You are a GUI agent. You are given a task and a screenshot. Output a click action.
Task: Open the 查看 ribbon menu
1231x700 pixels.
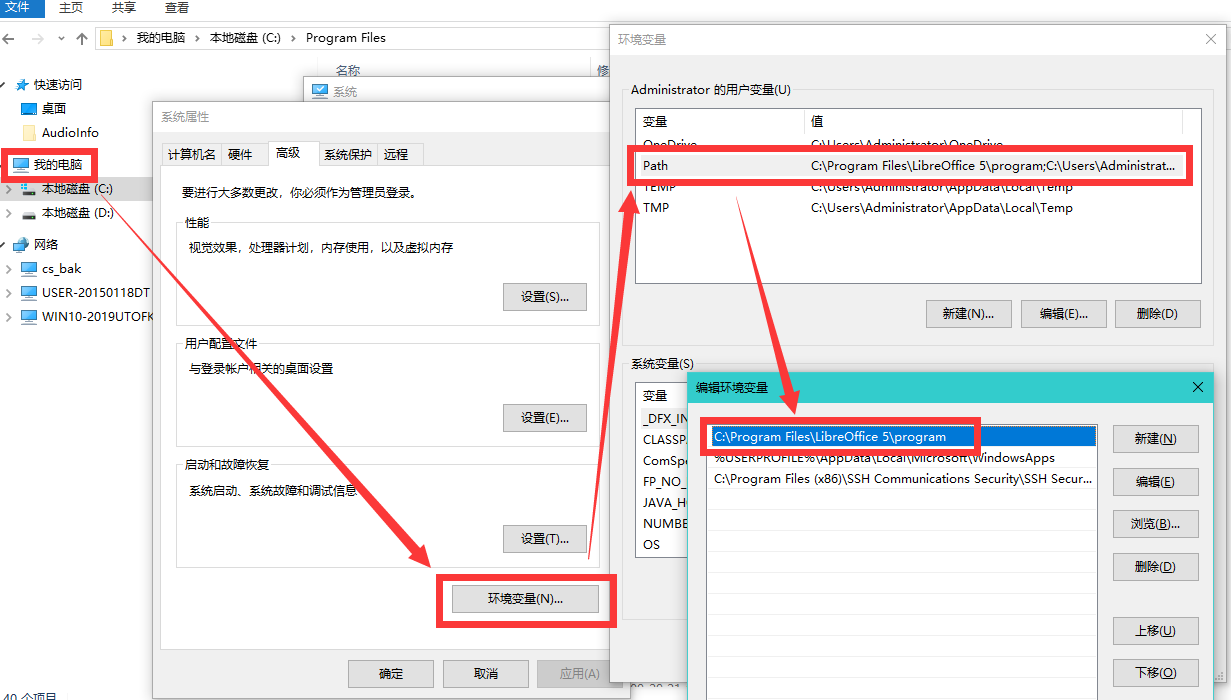click(176, 8)
